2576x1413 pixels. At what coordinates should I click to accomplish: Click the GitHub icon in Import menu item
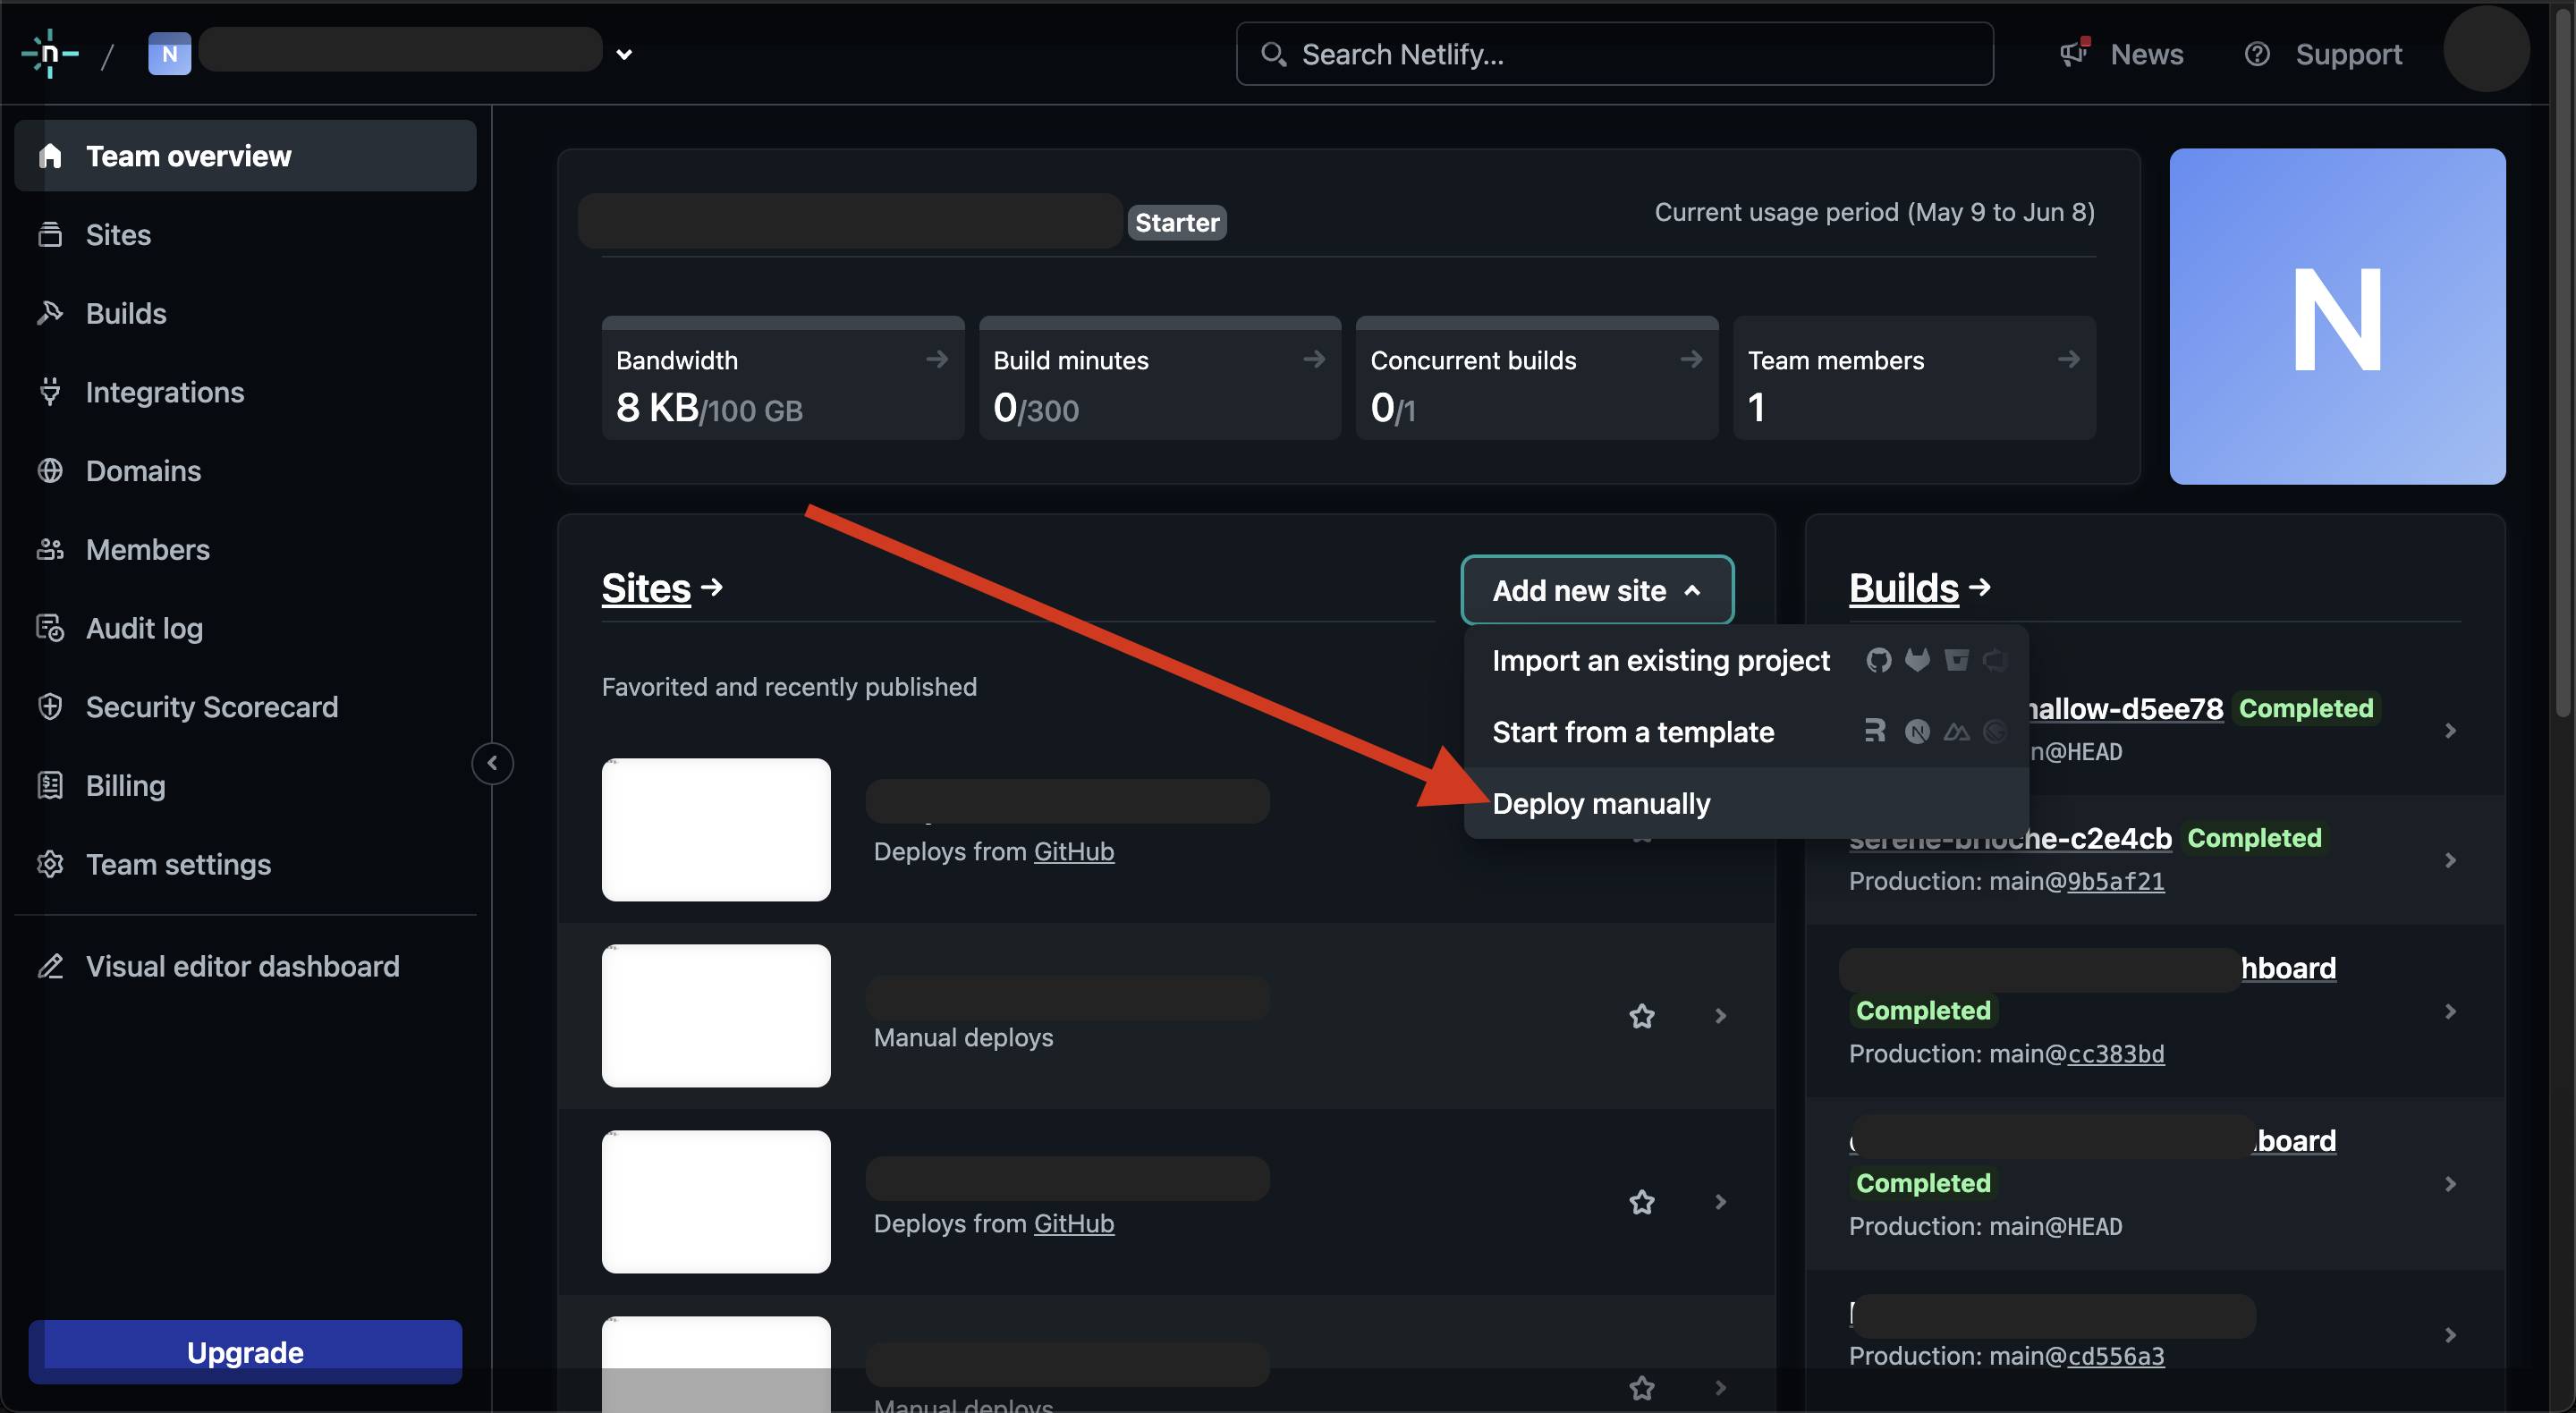[x=1878, y=660]
